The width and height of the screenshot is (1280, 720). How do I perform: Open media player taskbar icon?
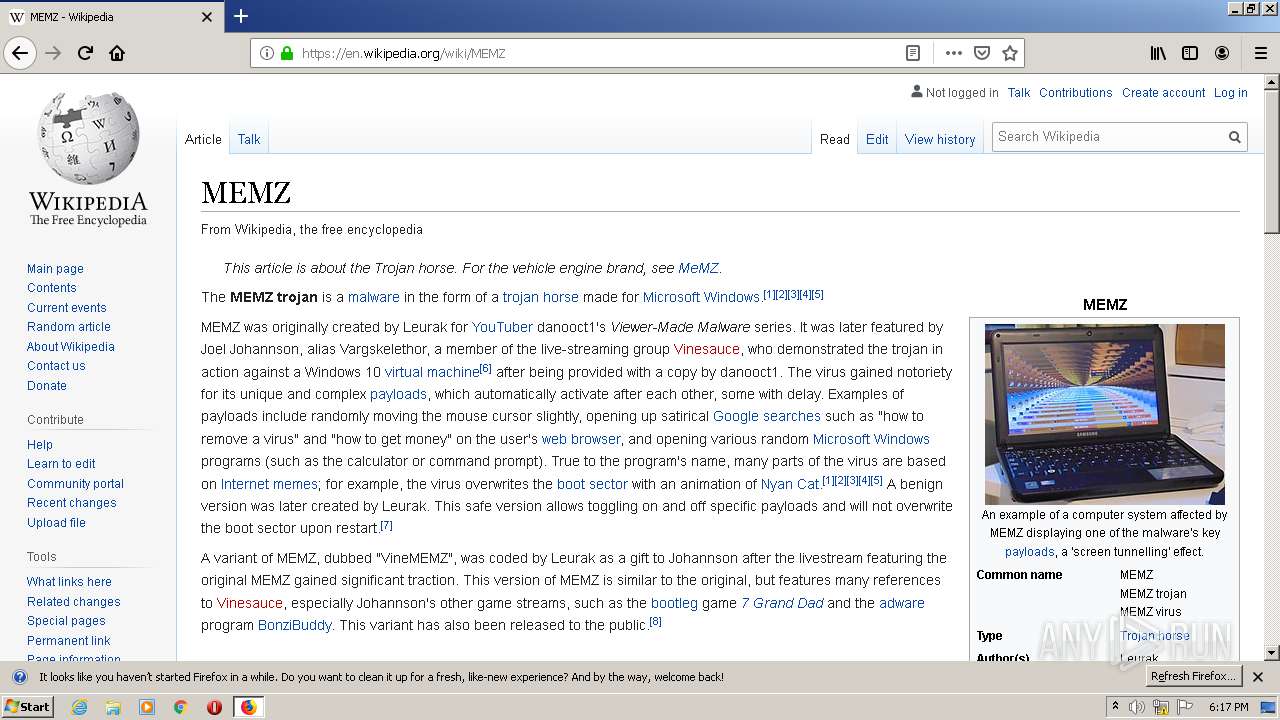click(x=147, y=707)
